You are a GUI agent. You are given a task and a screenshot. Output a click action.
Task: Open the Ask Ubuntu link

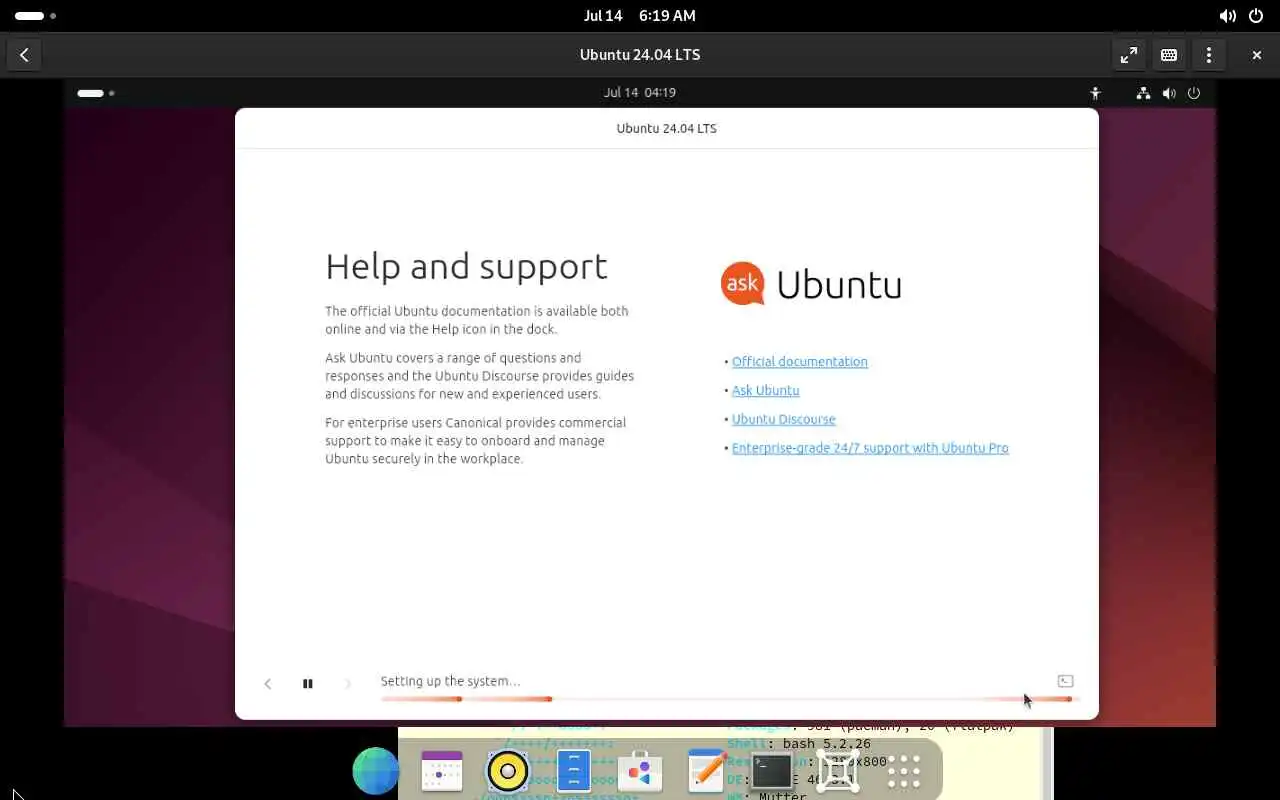[x=766, y=391]
